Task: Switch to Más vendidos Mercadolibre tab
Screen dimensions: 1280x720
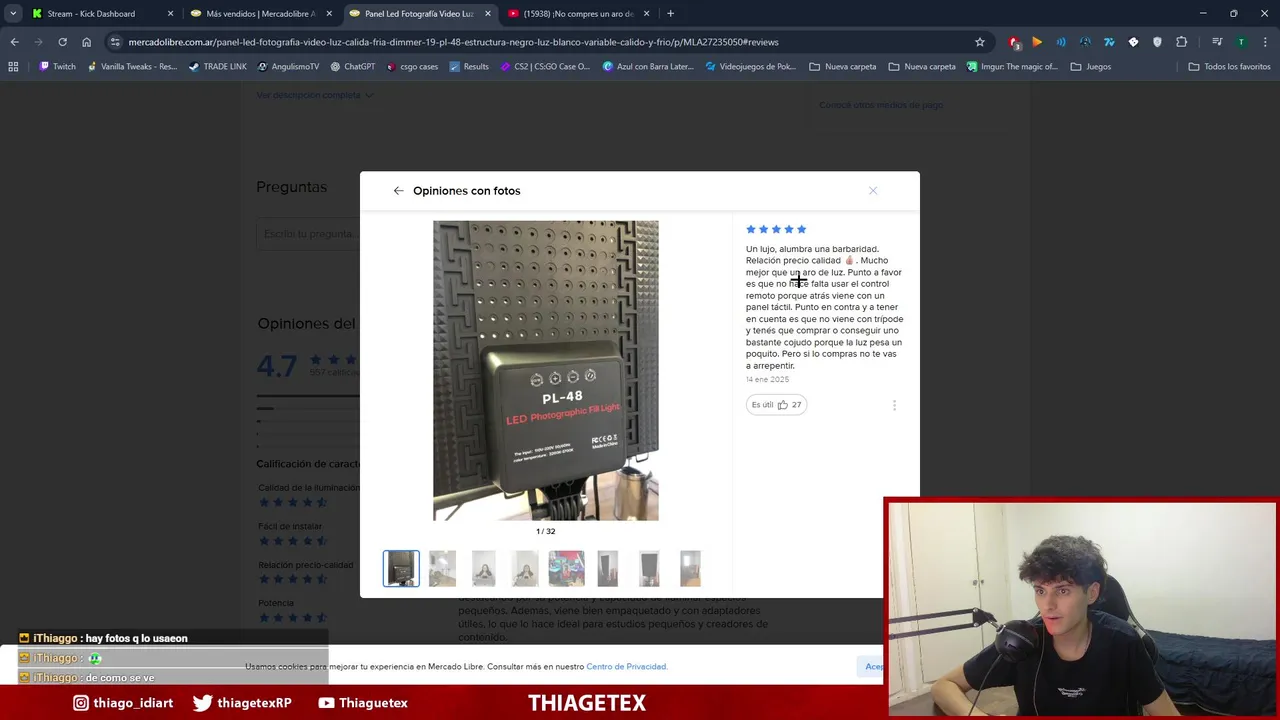Action: pyautogui.click(x=260, y=14)
